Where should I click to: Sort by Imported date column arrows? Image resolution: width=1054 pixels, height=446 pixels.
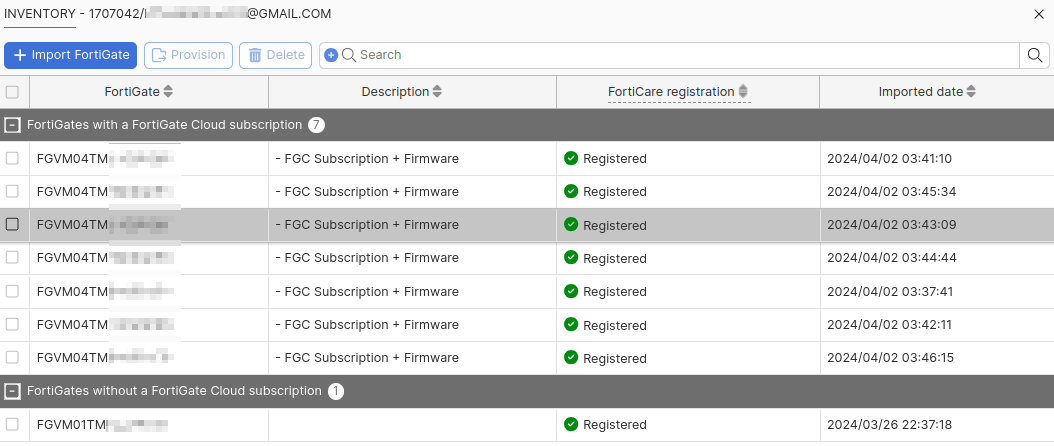(971, 92)
